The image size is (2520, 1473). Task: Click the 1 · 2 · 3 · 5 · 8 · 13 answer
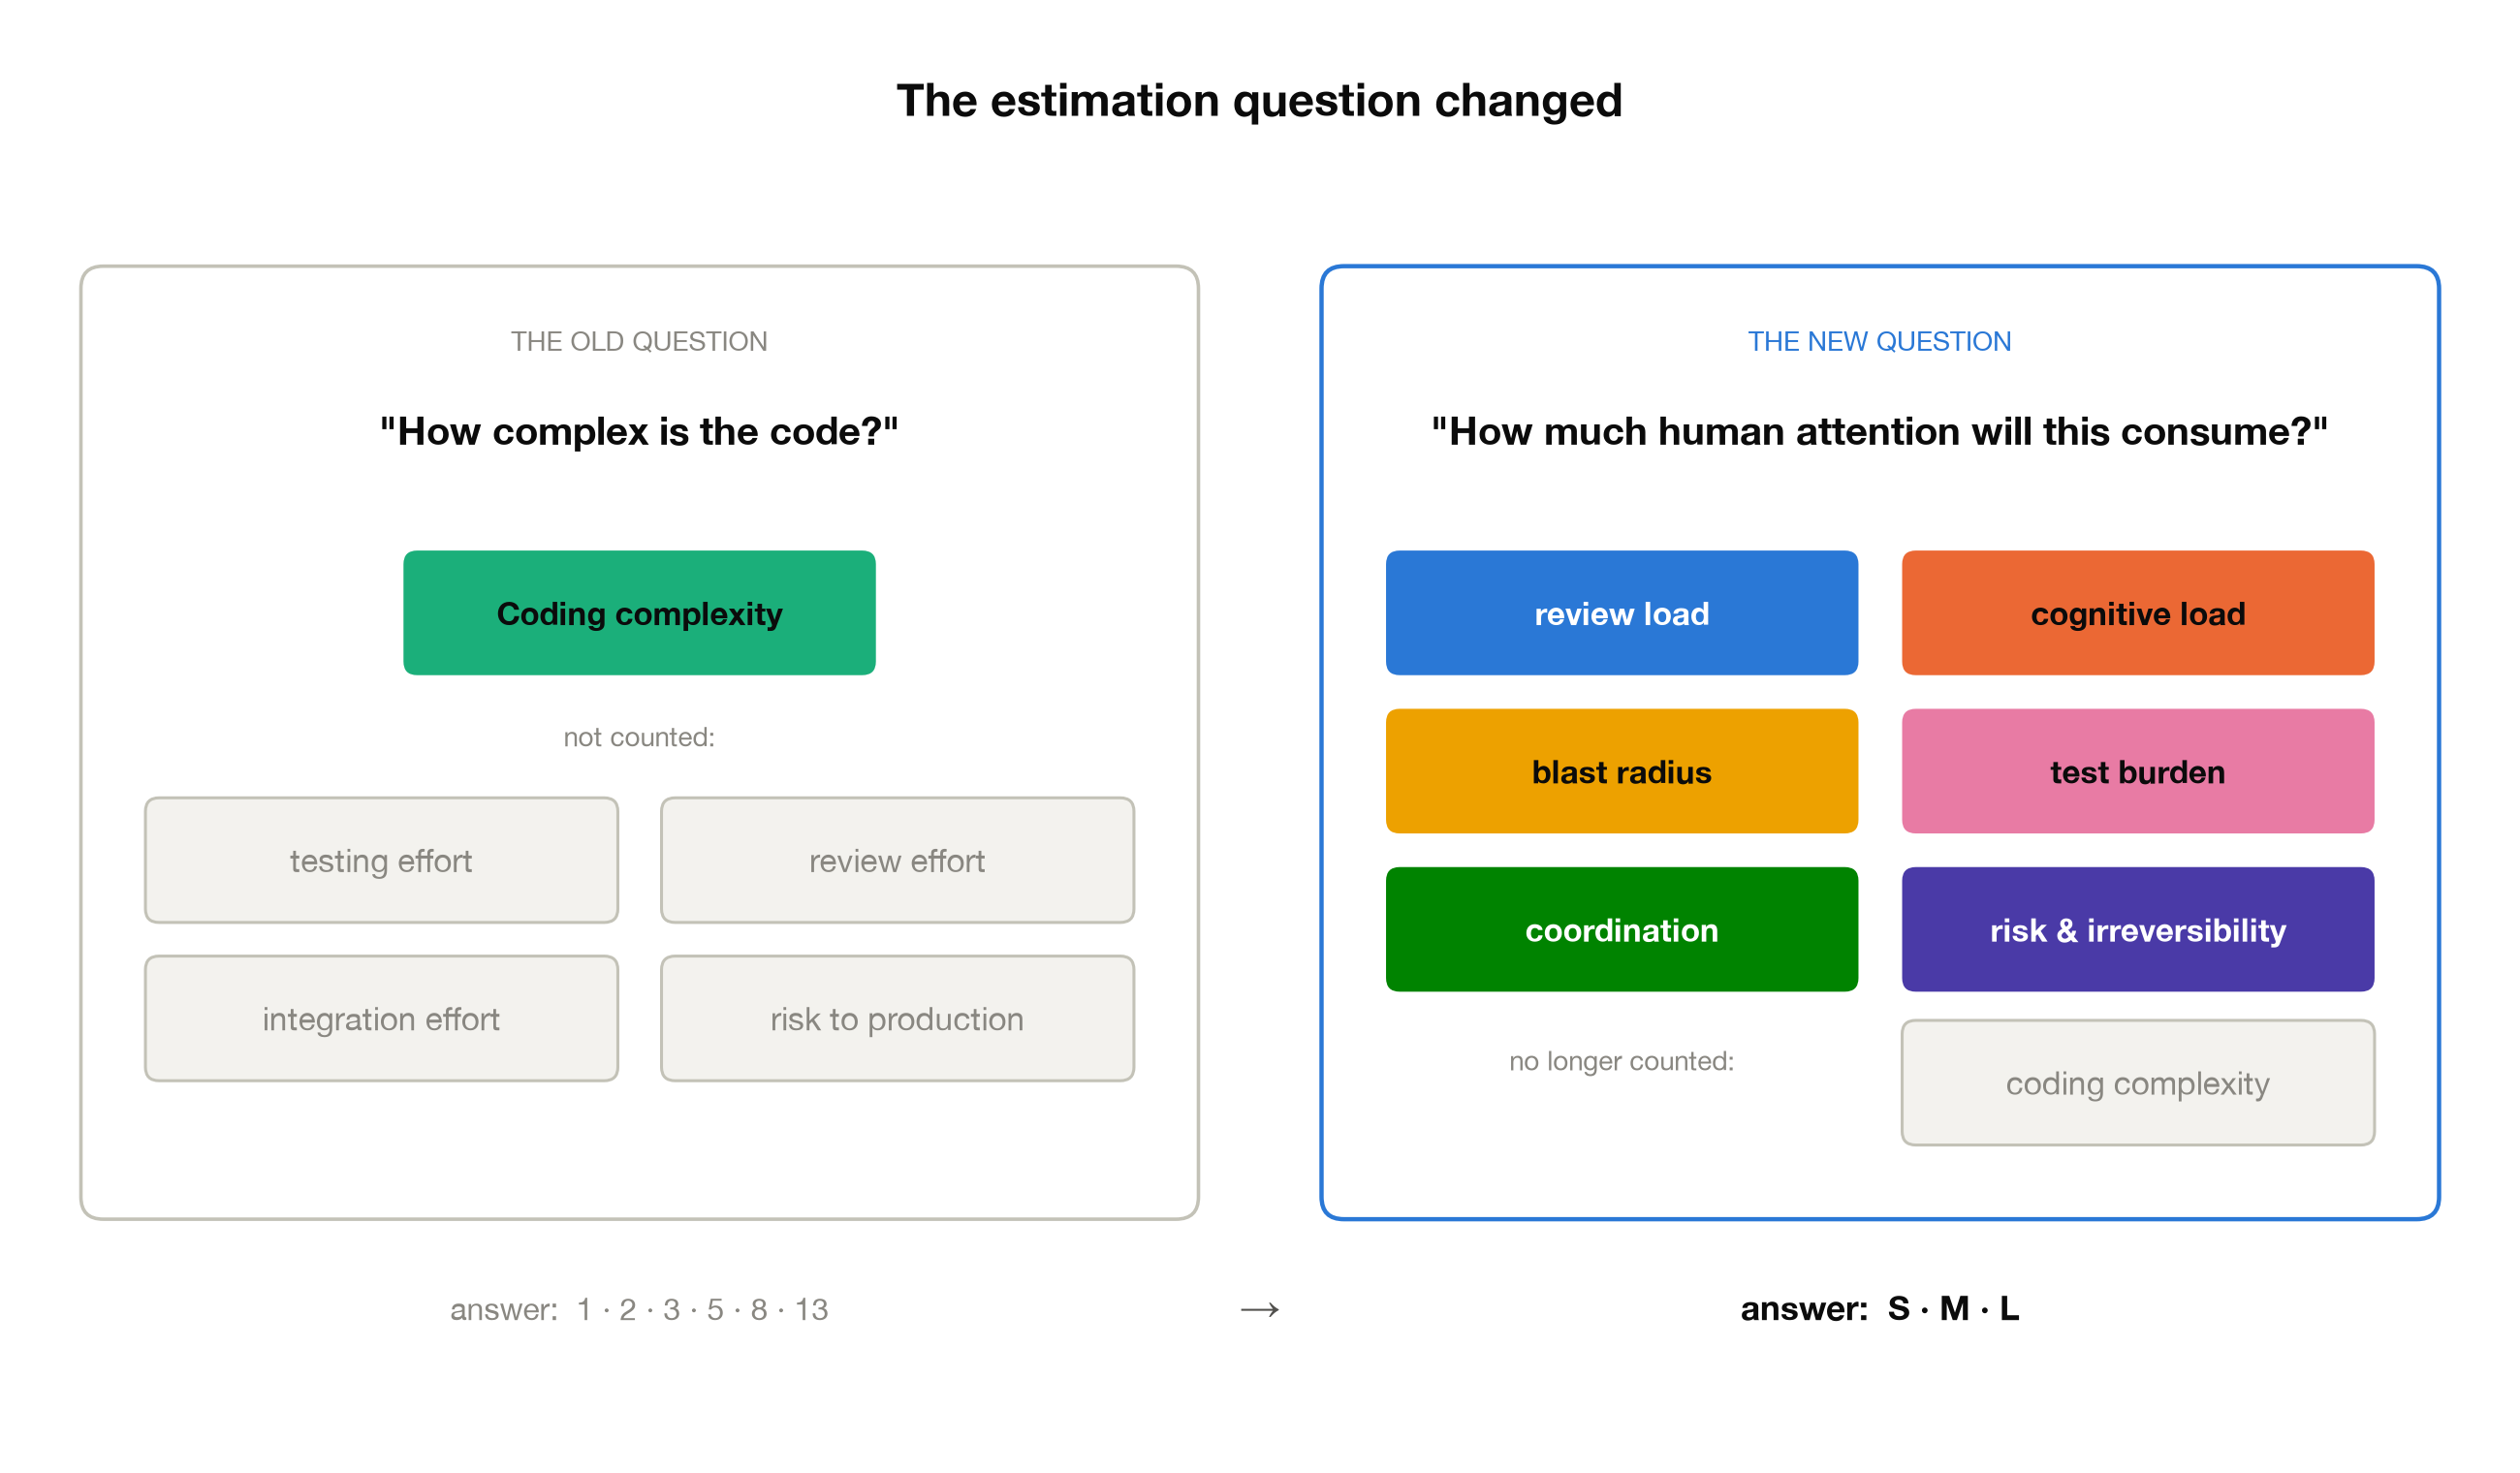[x=702, y=1309]
